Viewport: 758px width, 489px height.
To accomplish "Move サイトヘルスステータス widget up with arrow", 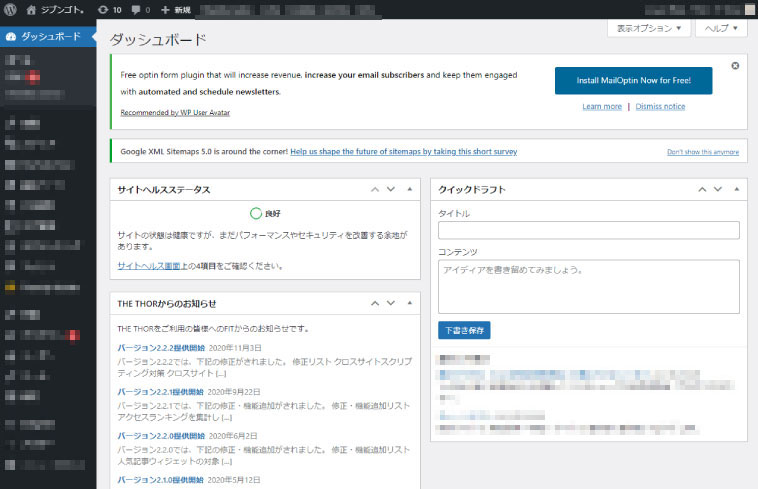I will 375,189.
